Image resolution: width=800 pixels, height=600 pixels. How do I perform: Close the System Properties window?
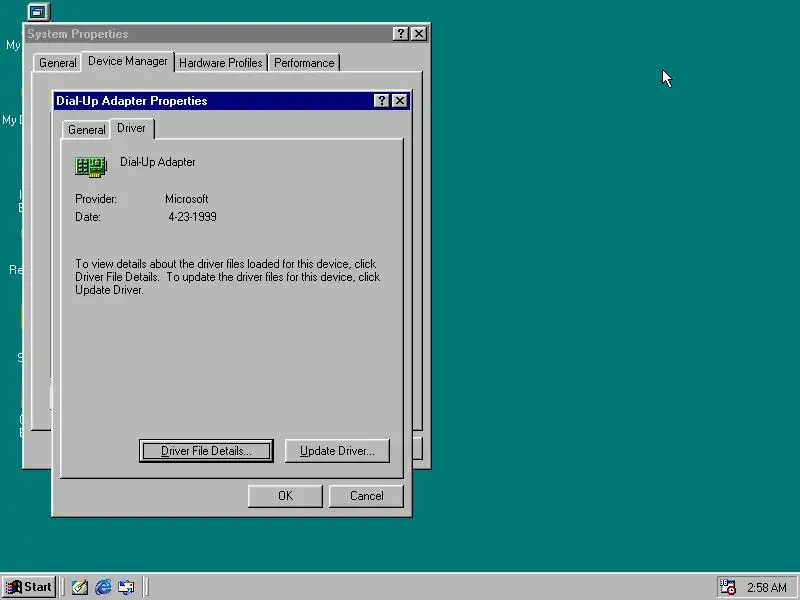419,34
